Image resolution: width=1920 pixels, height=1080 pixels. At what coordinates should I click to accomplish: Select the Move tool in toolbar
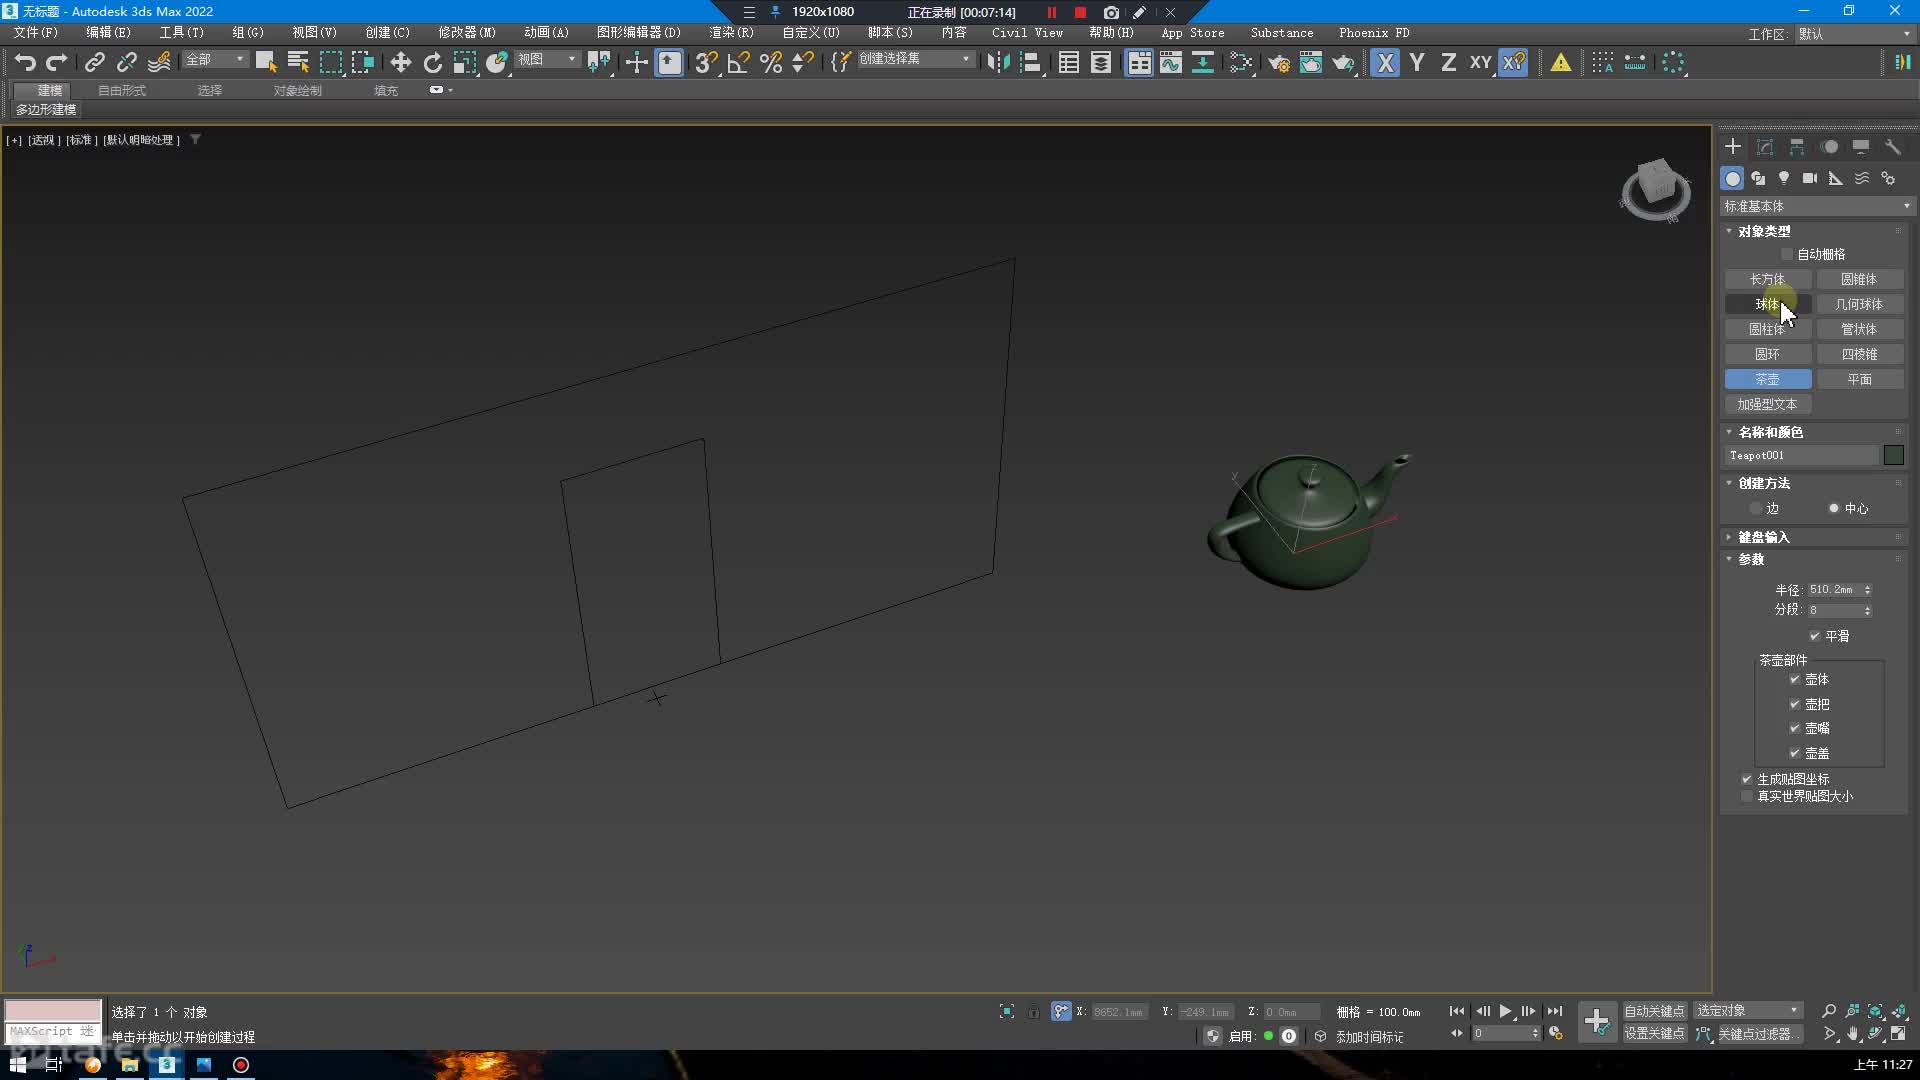[400, 62]
